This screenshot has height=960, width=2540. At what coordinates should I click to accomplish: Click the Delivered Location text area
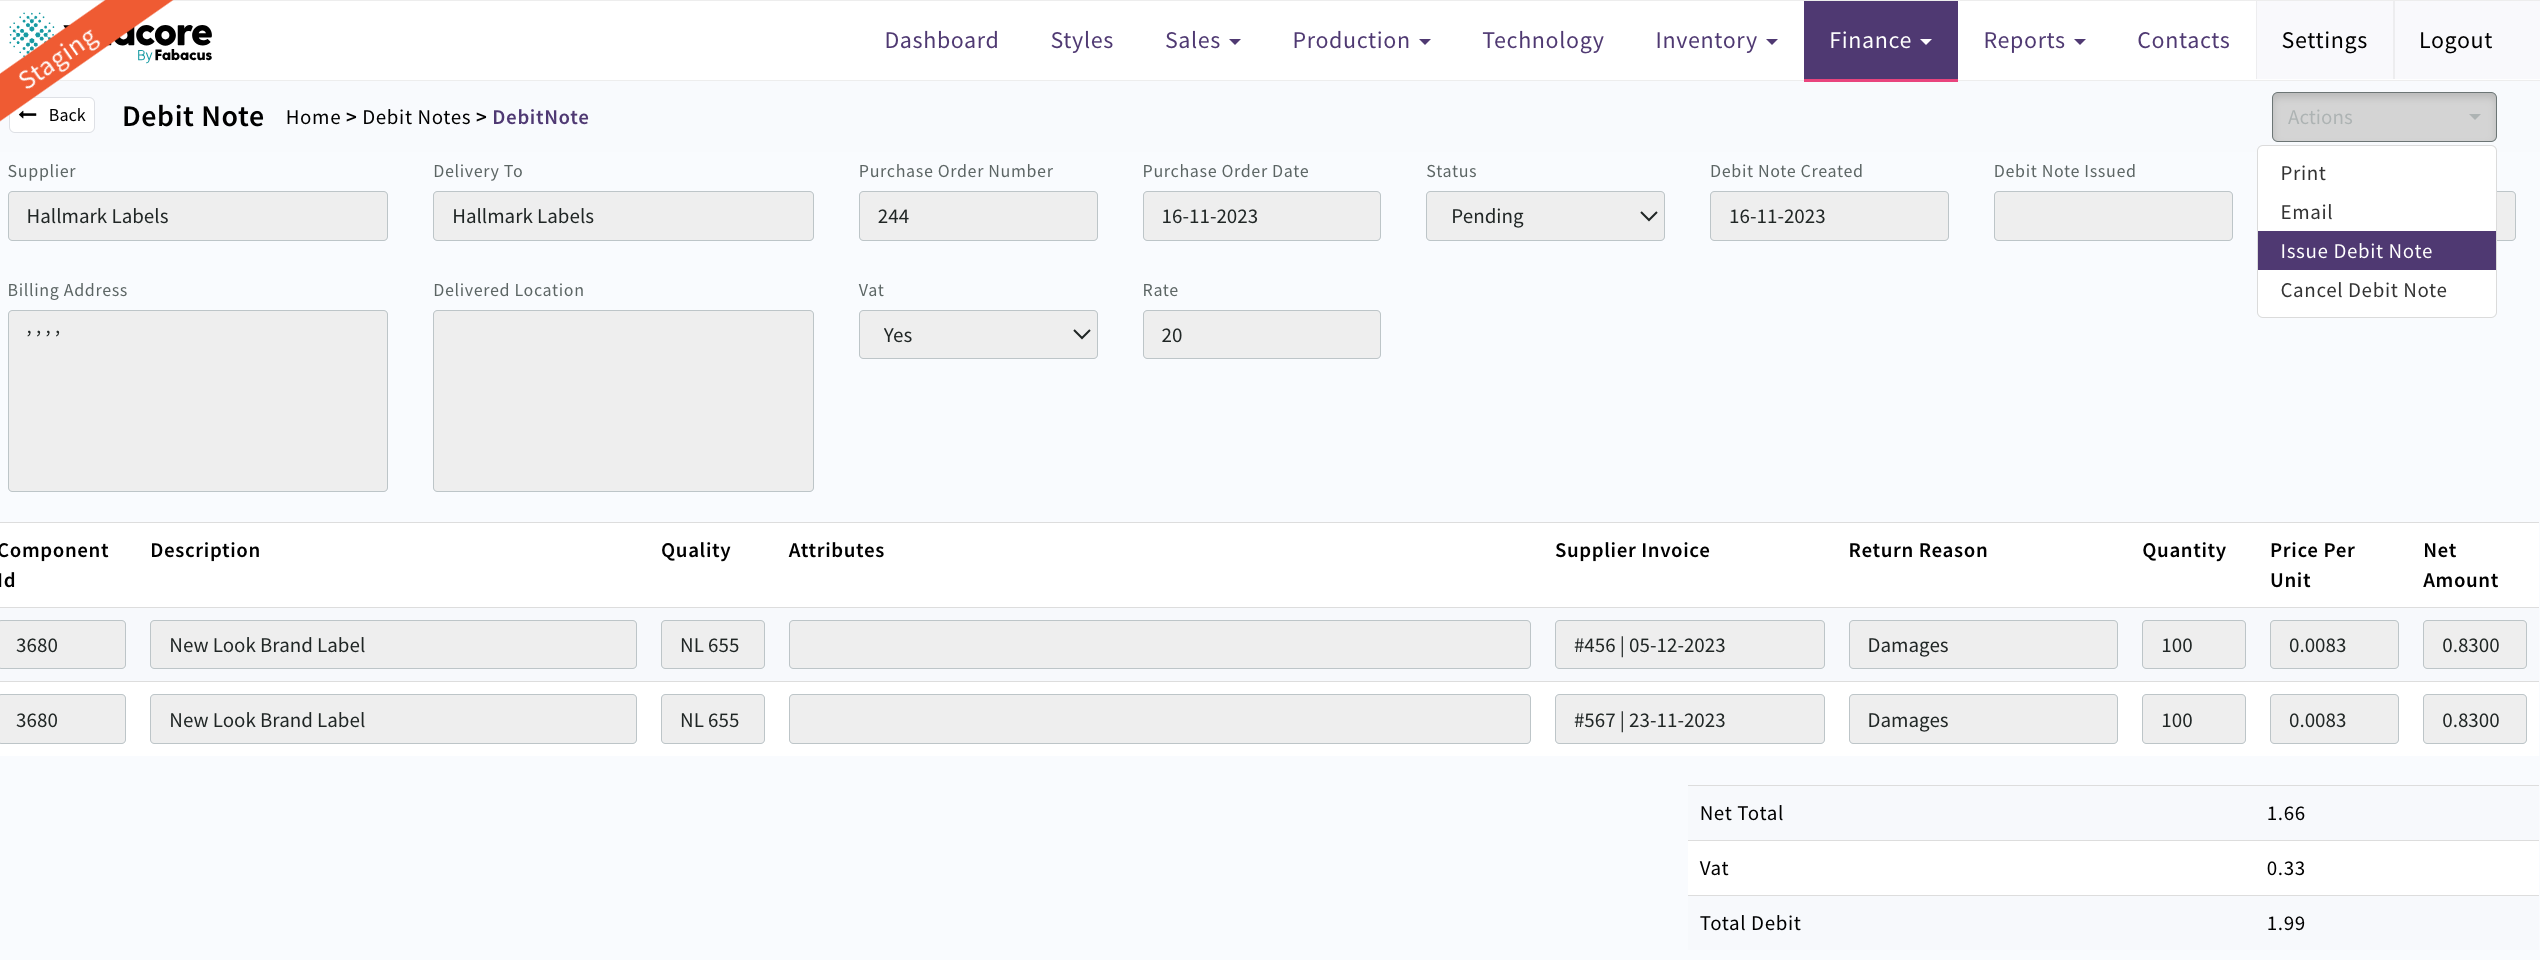point(623,400)
